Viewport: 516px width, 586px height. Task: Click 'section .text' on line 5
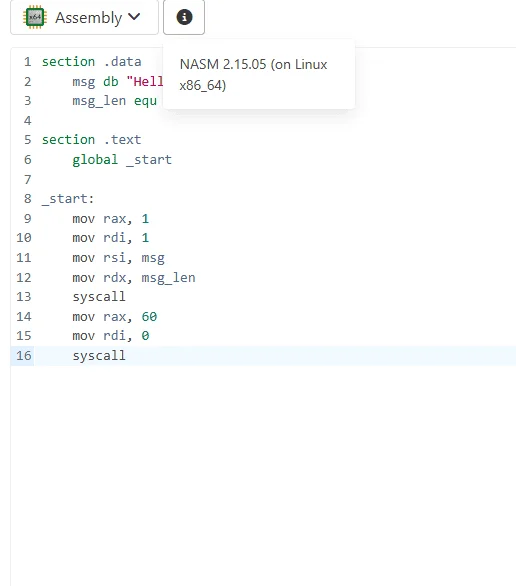(x=92, y=140)
